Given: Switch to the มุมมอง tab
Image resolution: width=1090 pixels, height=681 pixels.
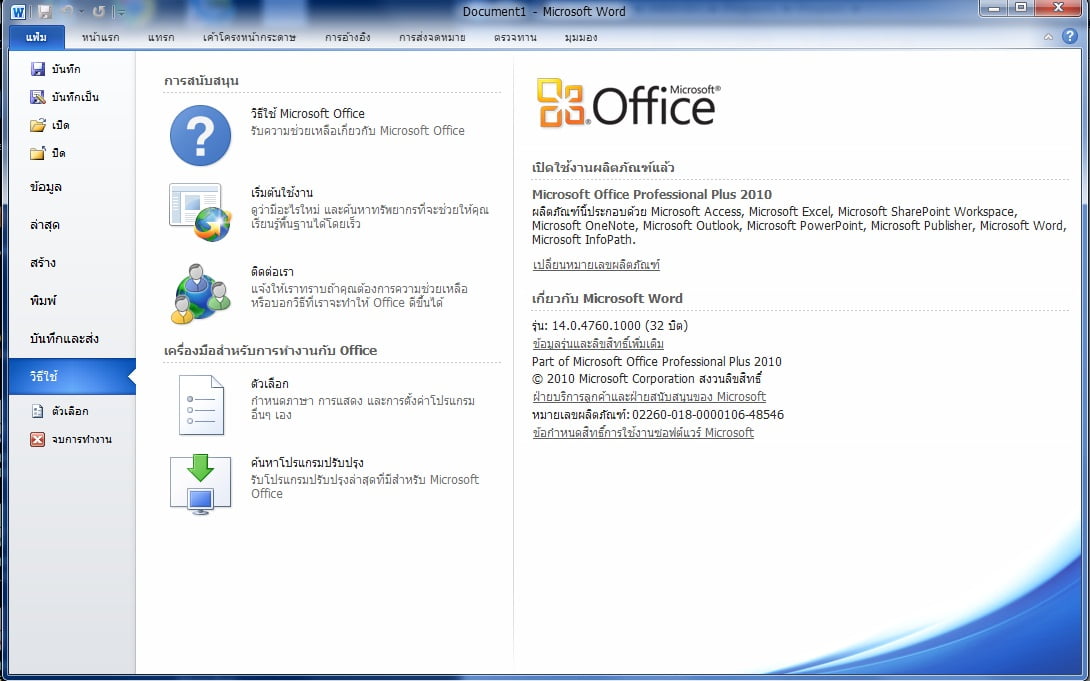Looking at the screenshot, I should 581,38.
